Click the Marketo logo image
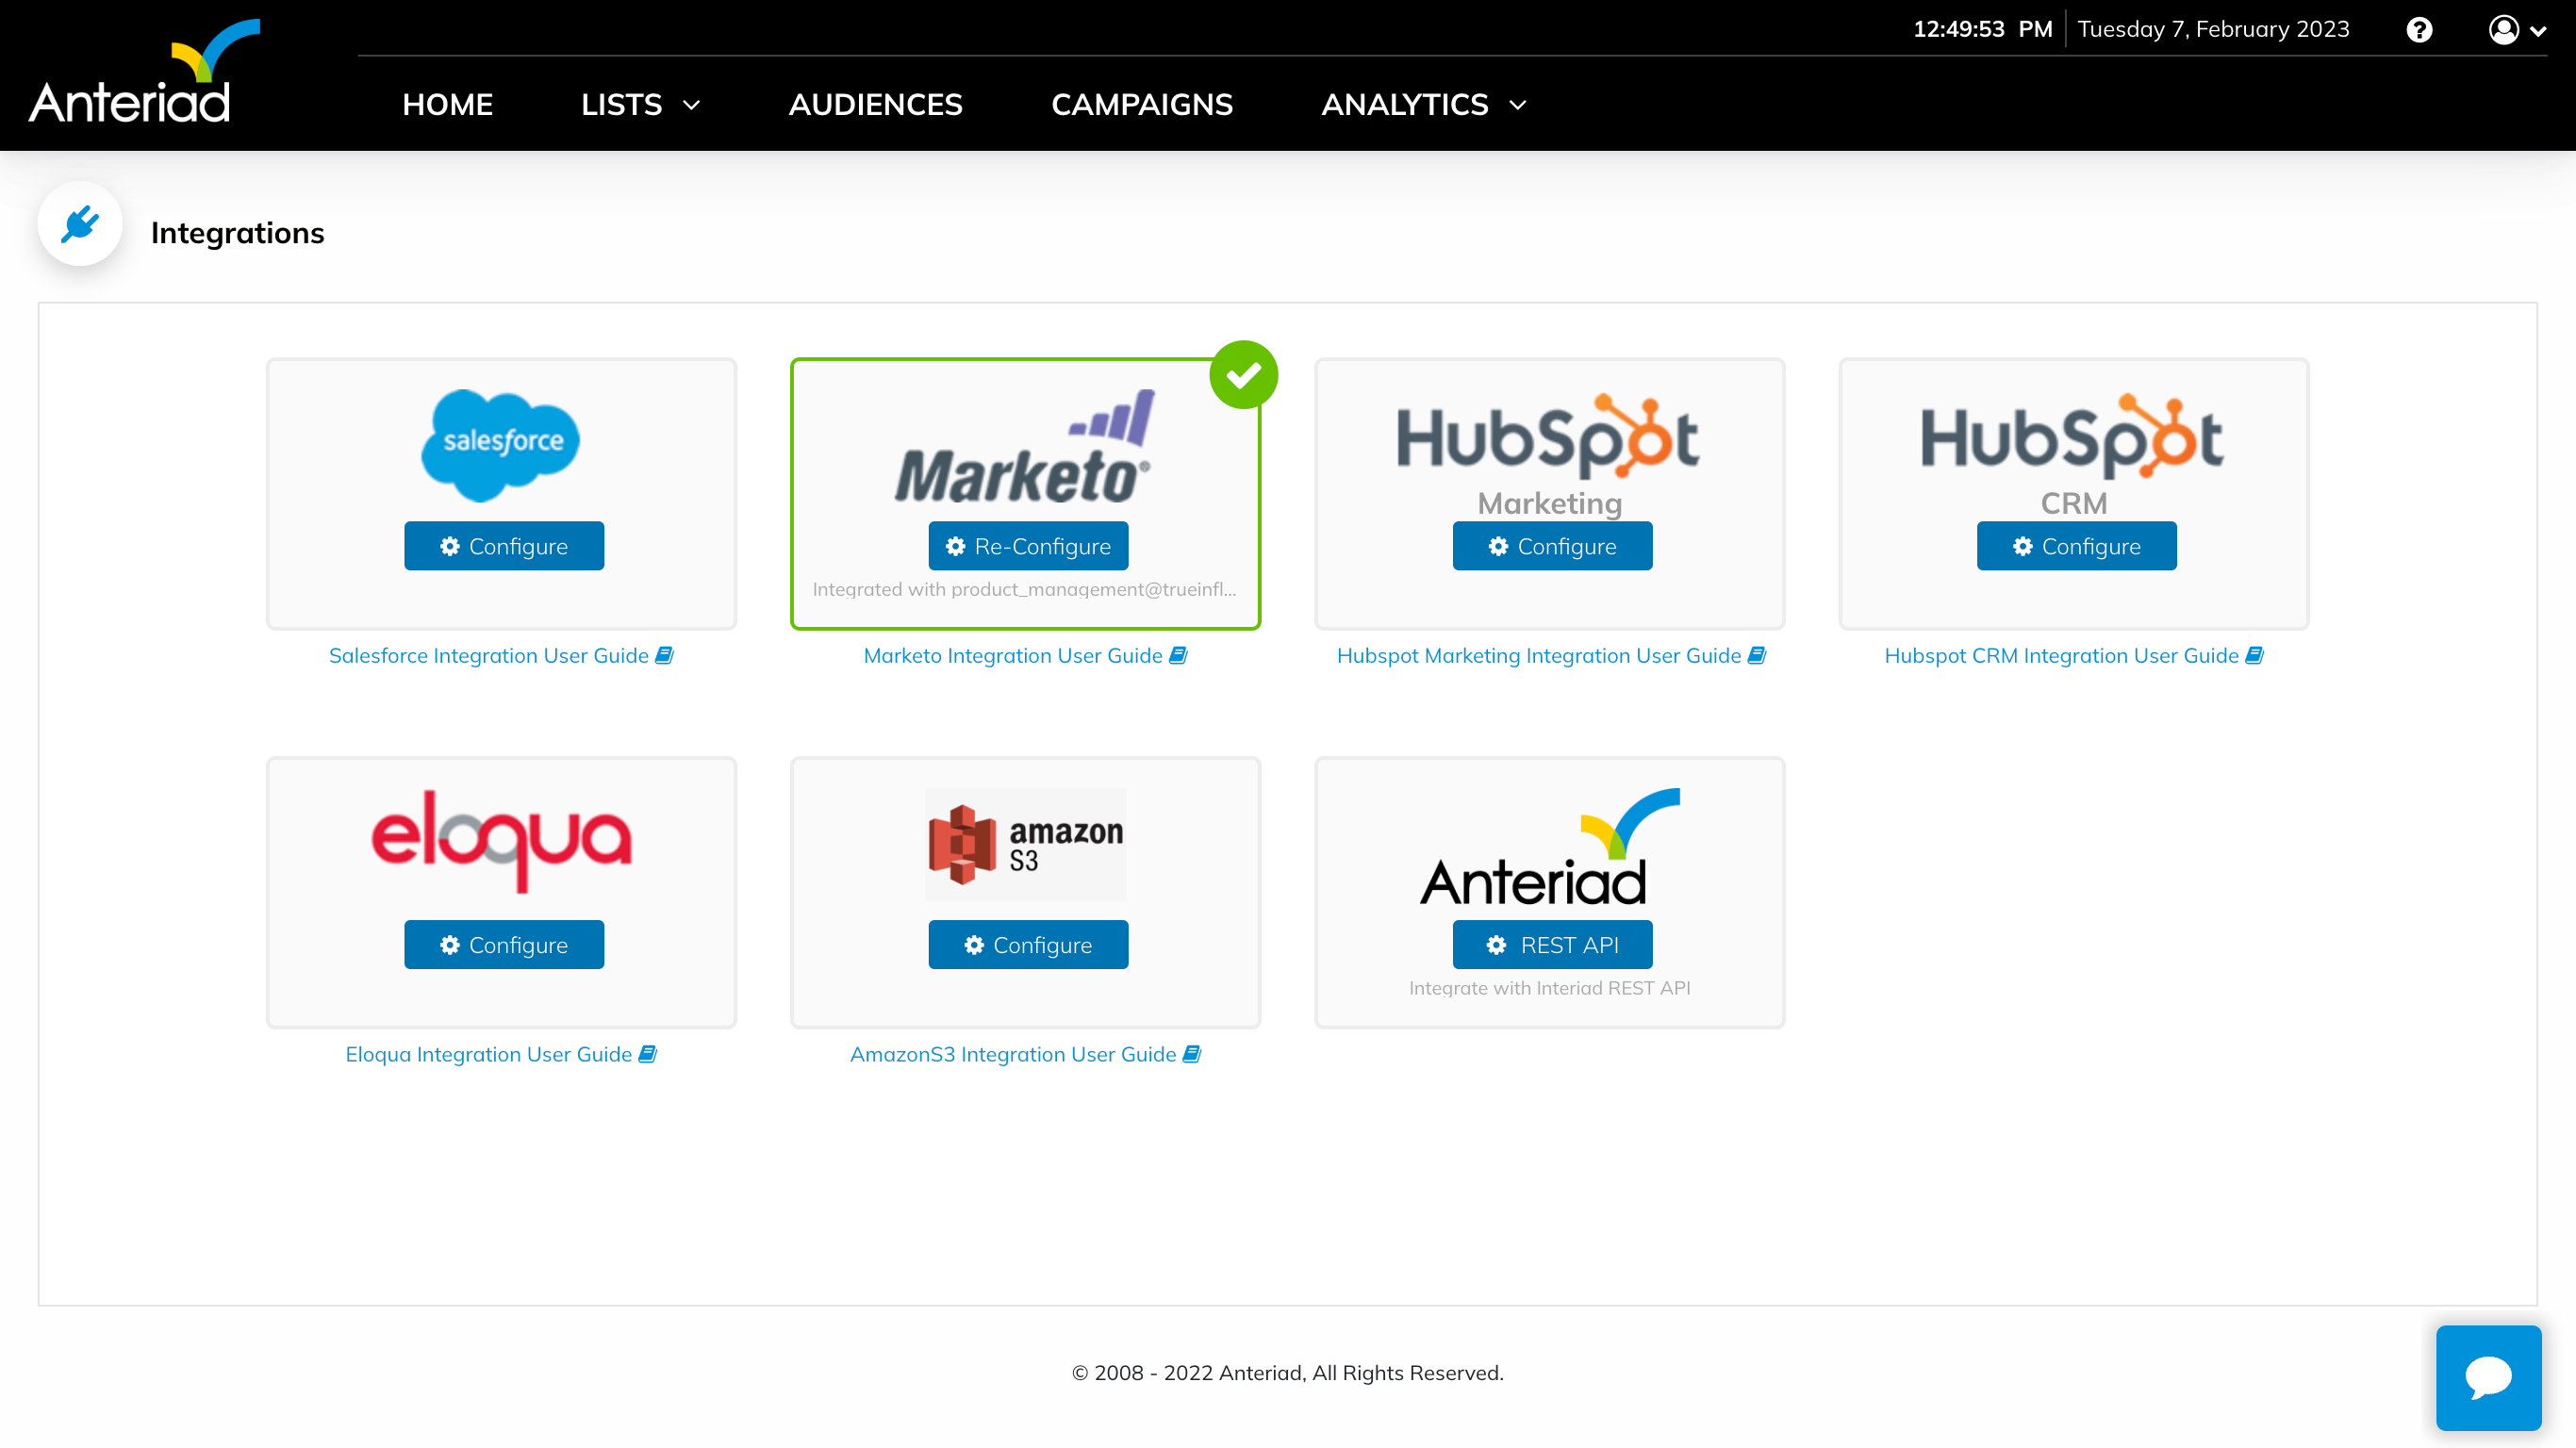Image resolution: width=2576 pixels, height=1448 pixels. point(1024,448)
